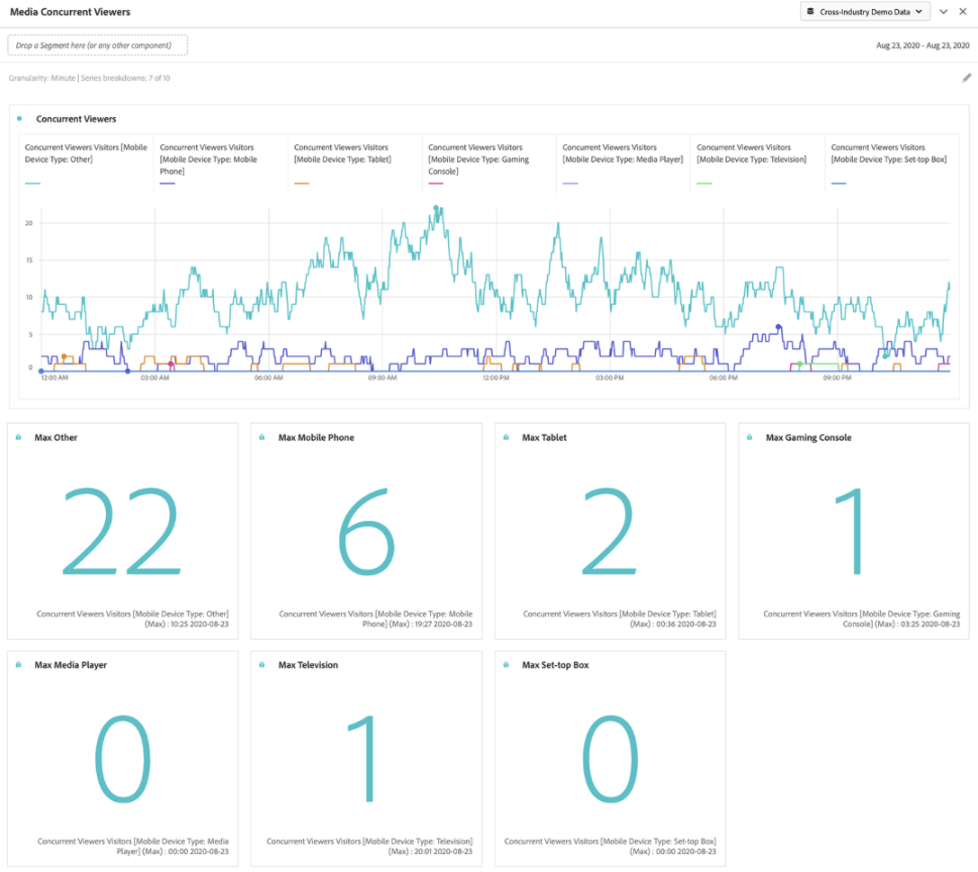The height and width of the screenshot is (872, 978).
Task: Open the Cross-Industry Demo Data dropdown
Action: pos(865,12)
